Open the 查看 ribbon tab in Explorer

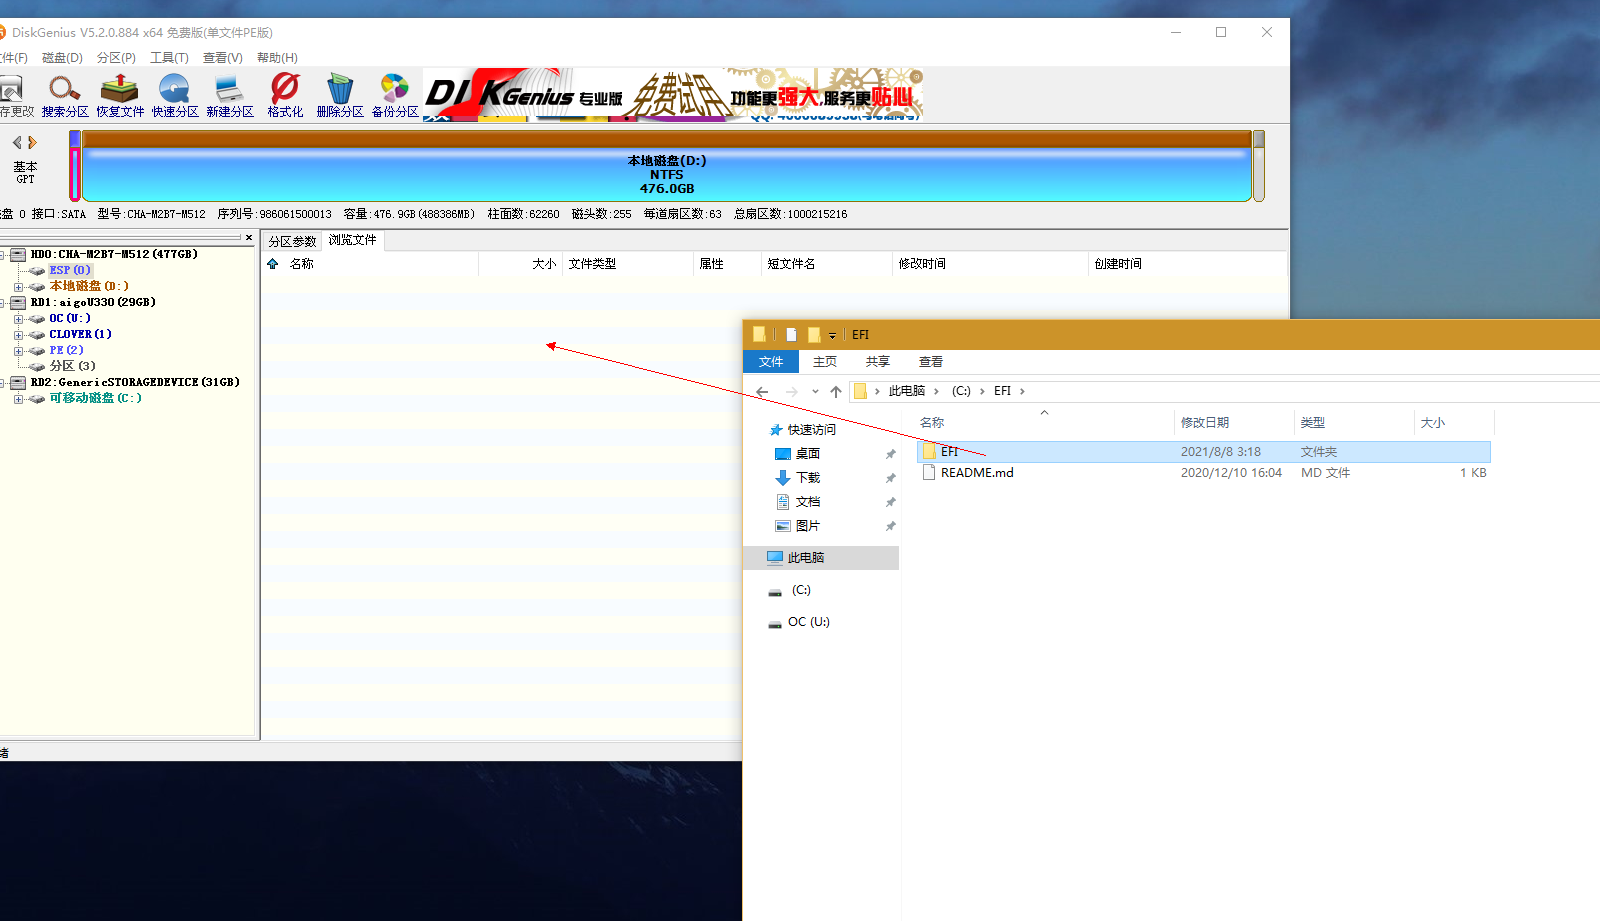[x=931, y=362]
